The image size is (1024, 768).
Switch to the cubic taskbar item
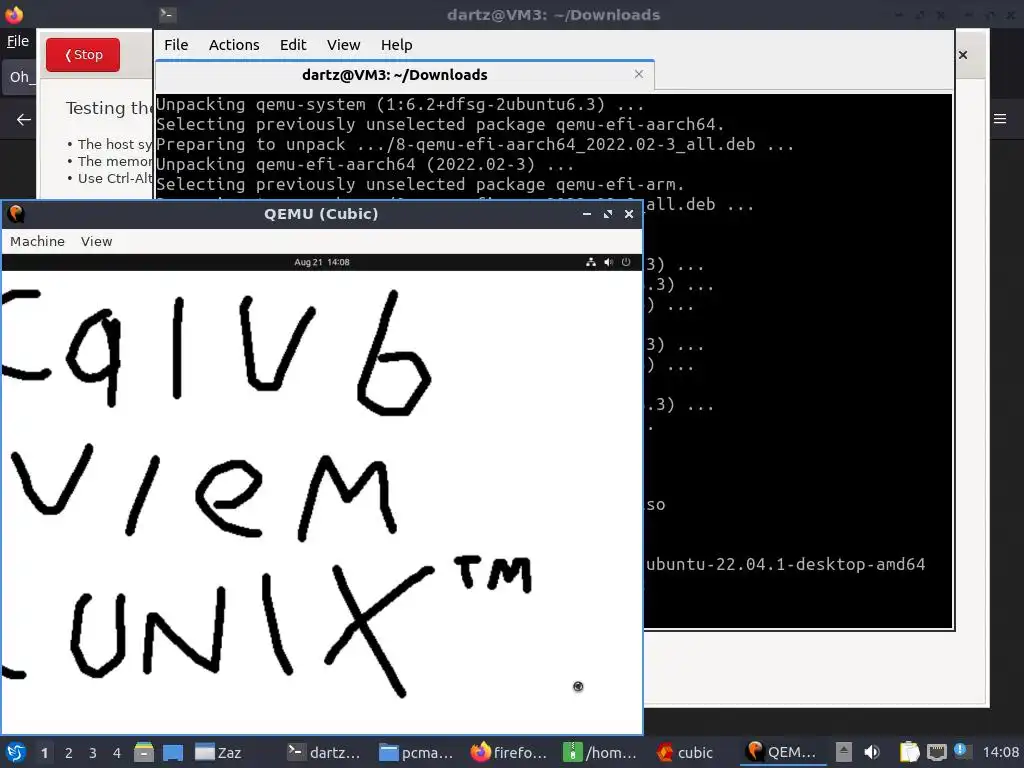(684, 752)
